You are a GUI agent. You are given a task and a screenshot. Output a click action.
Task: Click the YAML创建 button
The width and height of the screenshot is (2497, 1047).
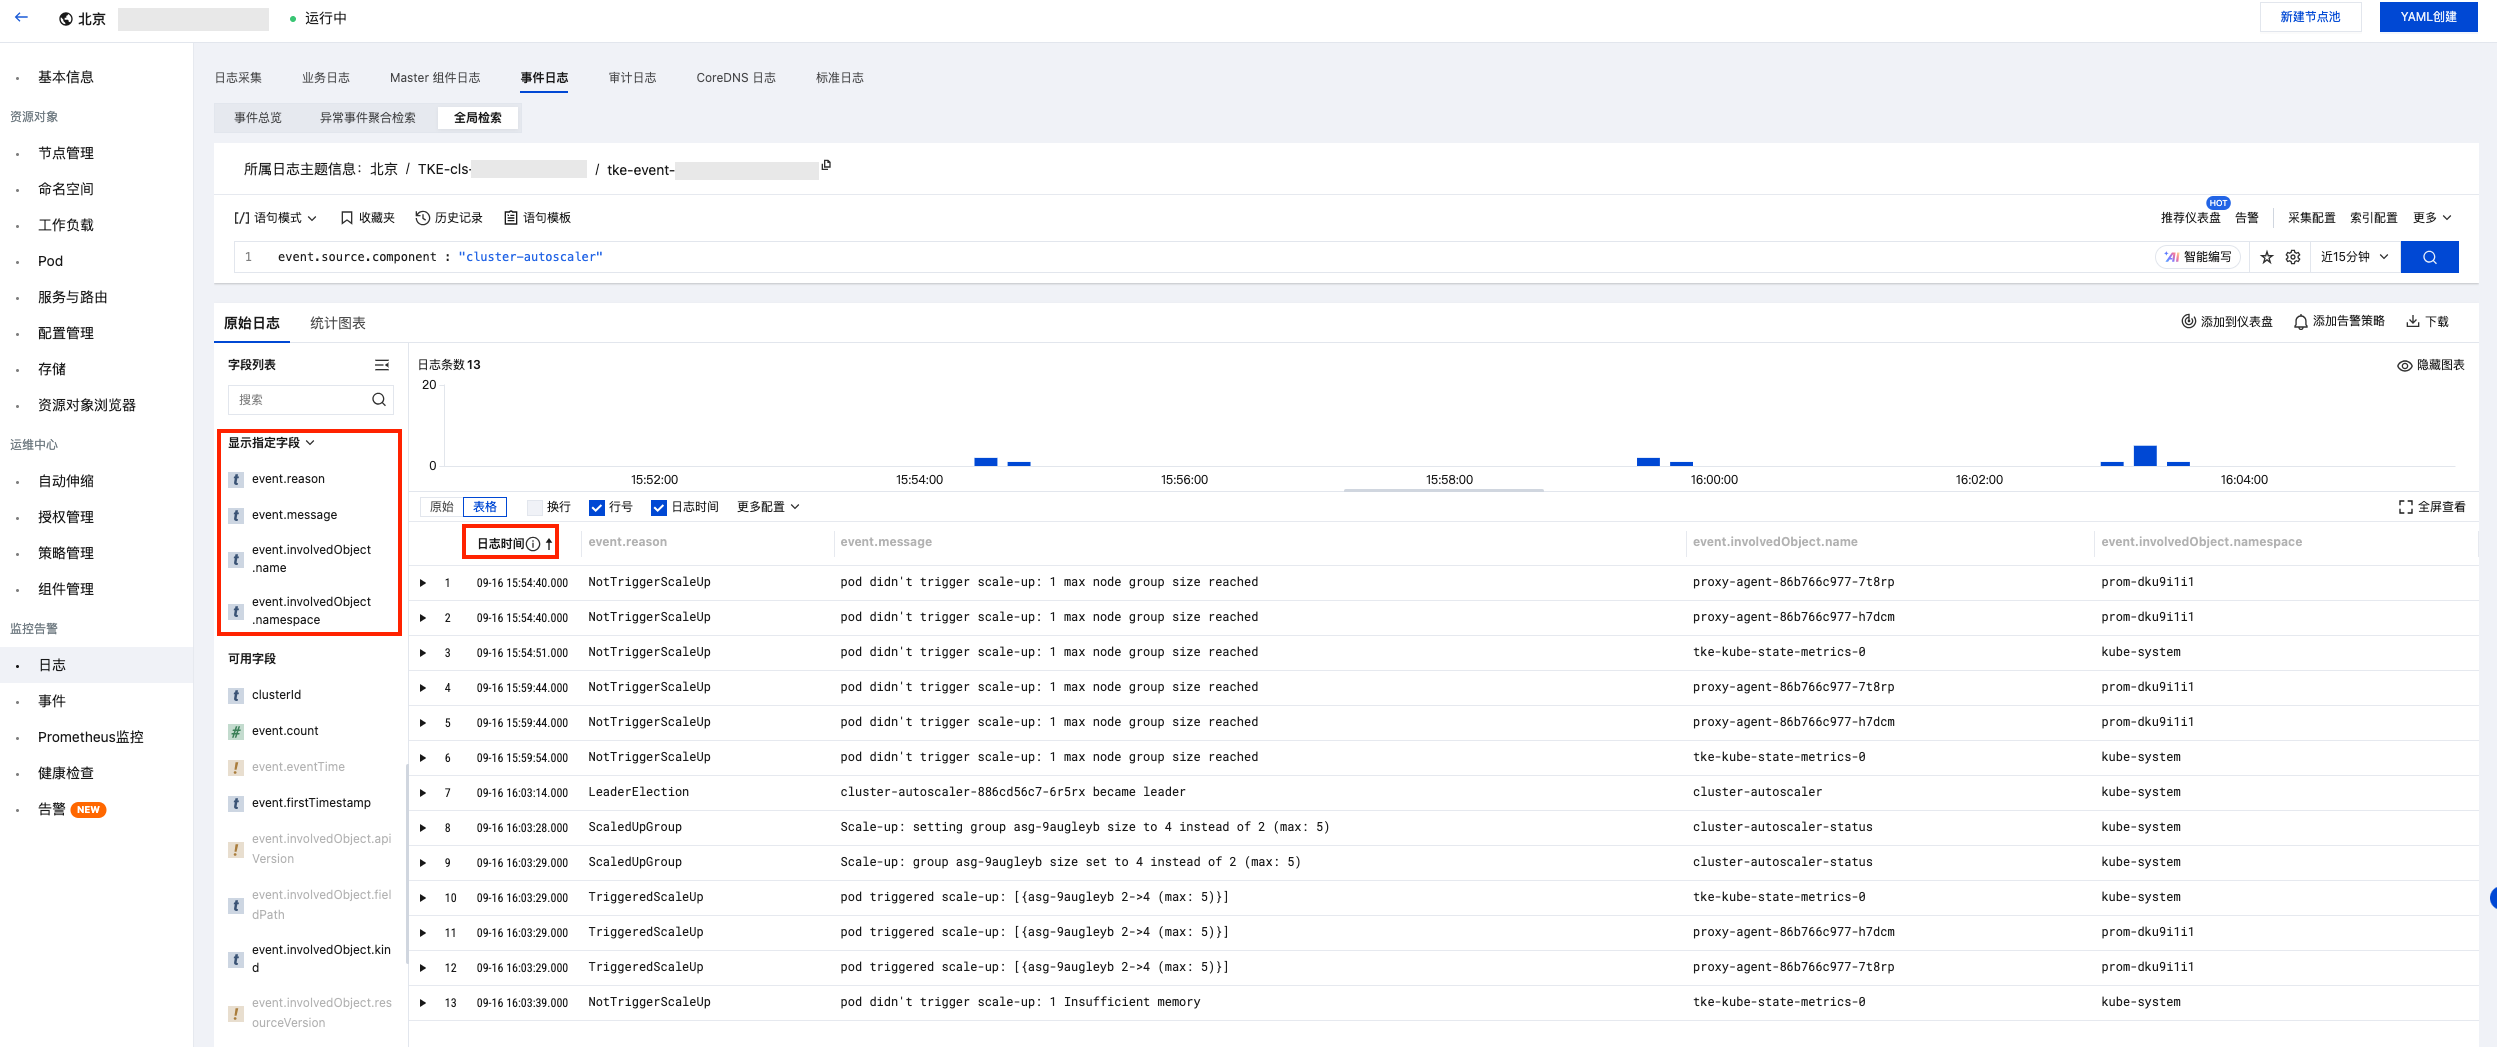click(2427, 17)
